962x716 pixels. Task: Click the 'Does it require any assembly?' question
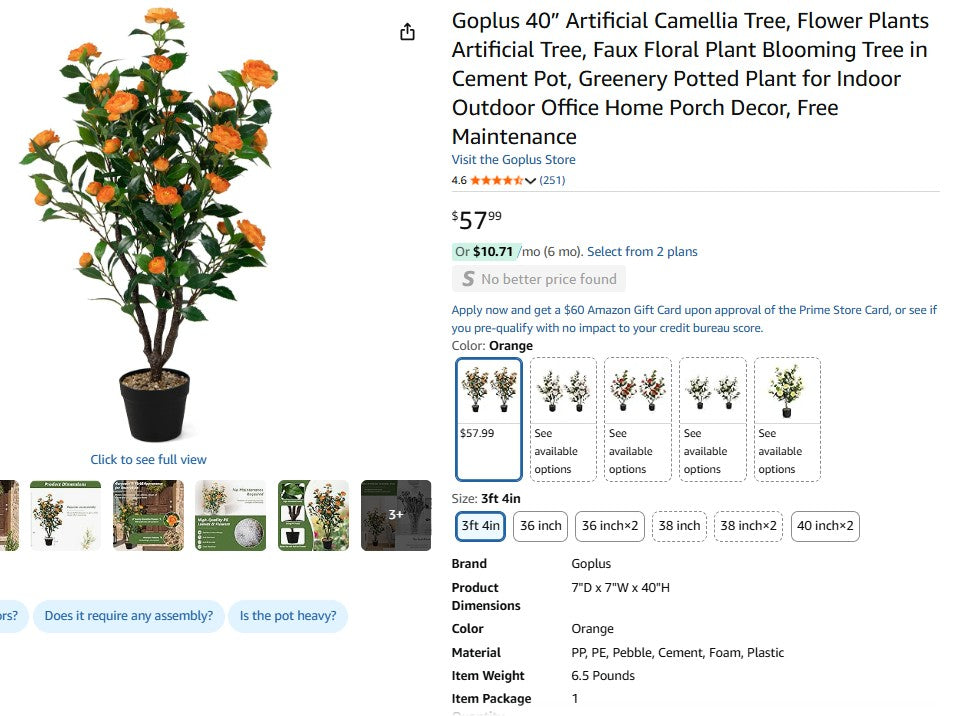tap(128, 616)
